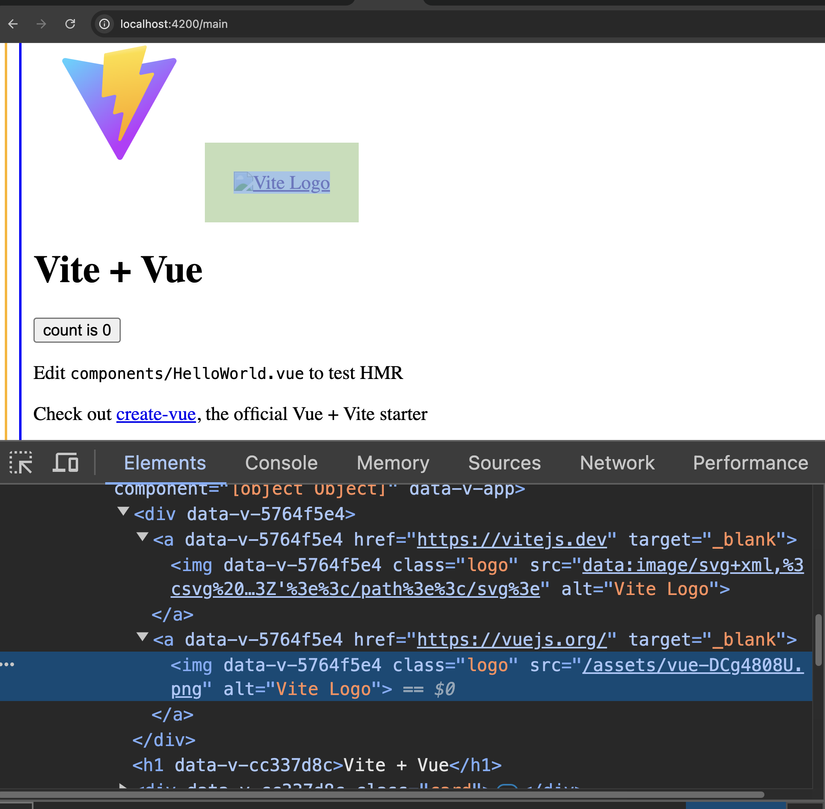Reload the page with the refresh icon
This screenshot has height=809, width=825.
point(70,24)
